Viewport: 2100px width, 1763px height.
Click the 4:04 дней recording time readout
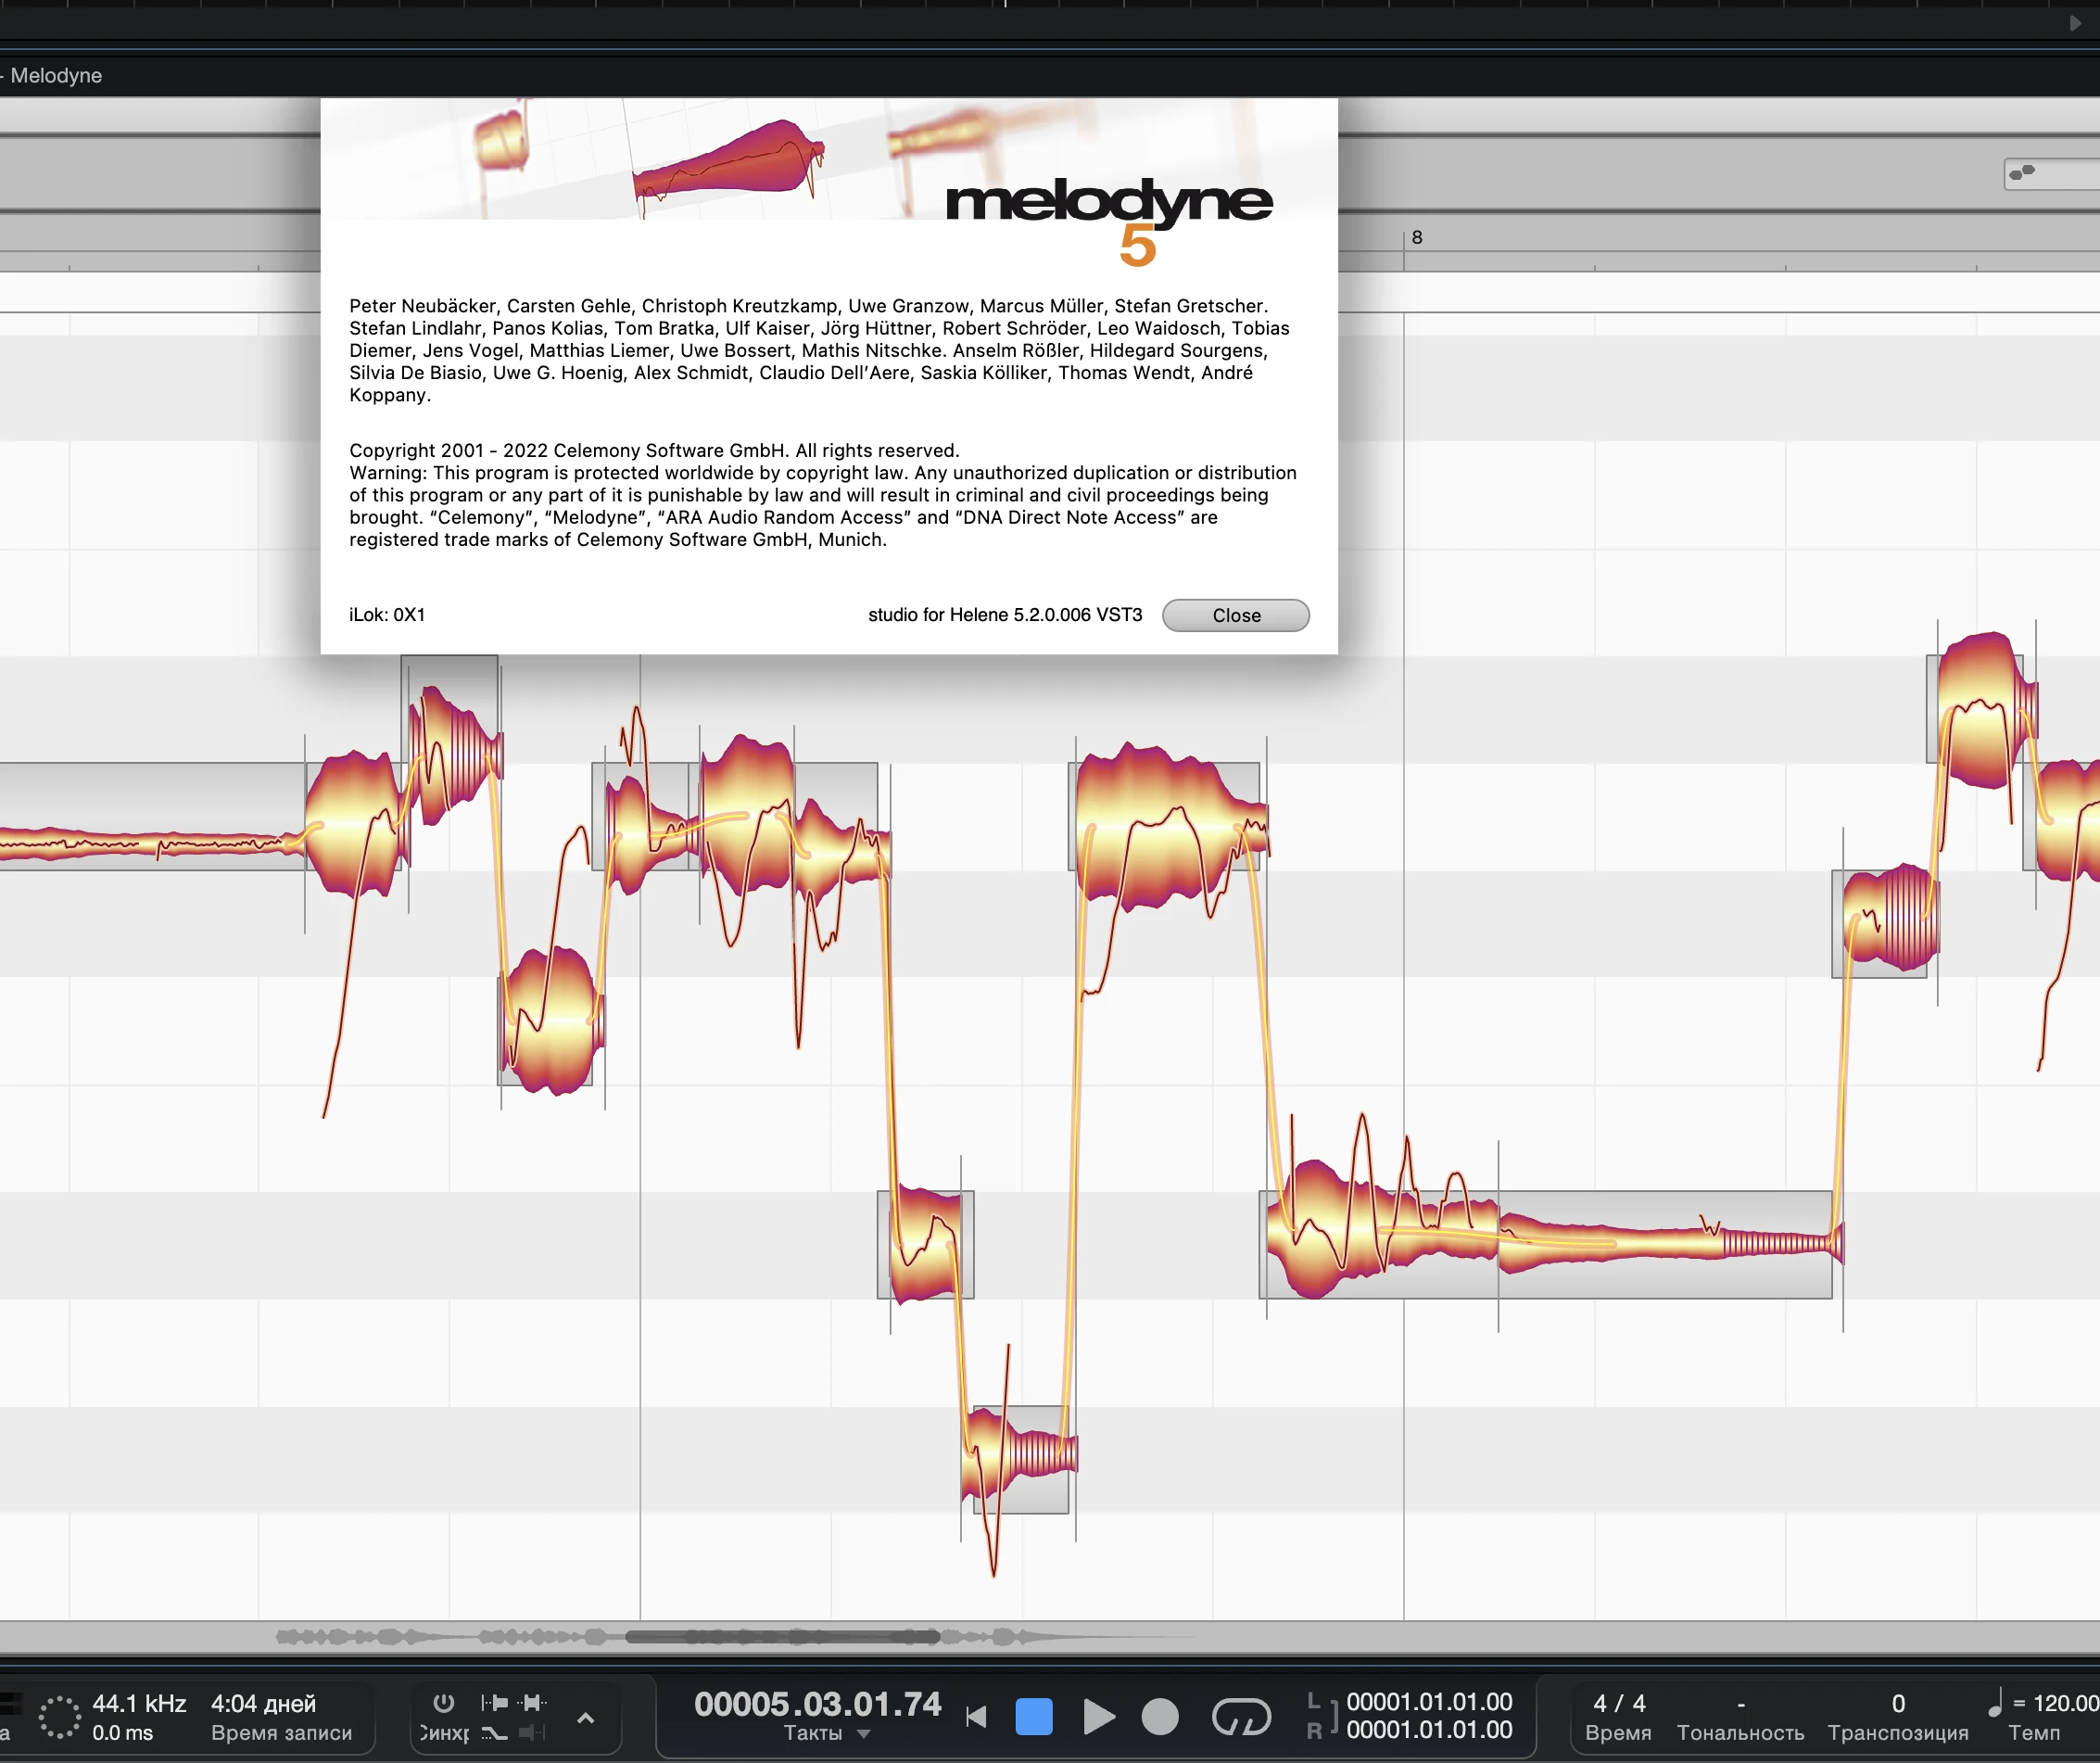(x=263, y=1703)
